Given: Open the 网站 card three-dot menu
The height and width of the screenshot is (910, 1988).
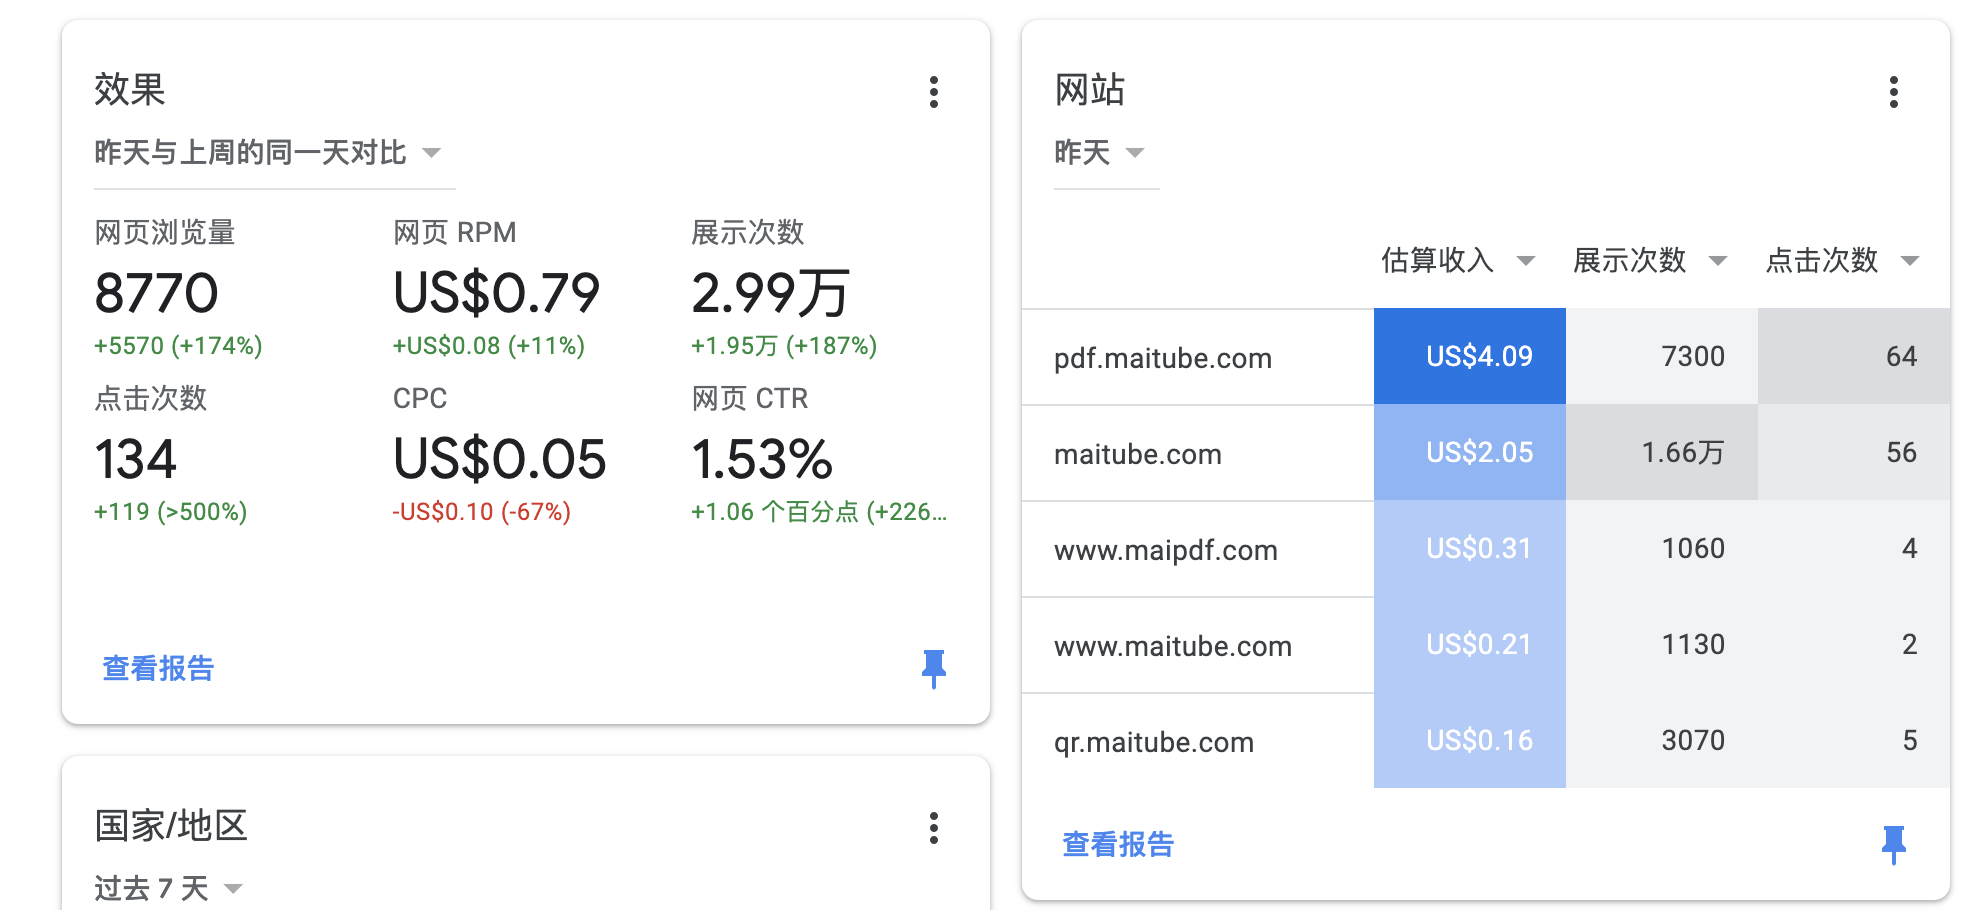Looking at the screenshot, I should [x=1893, y=92].
